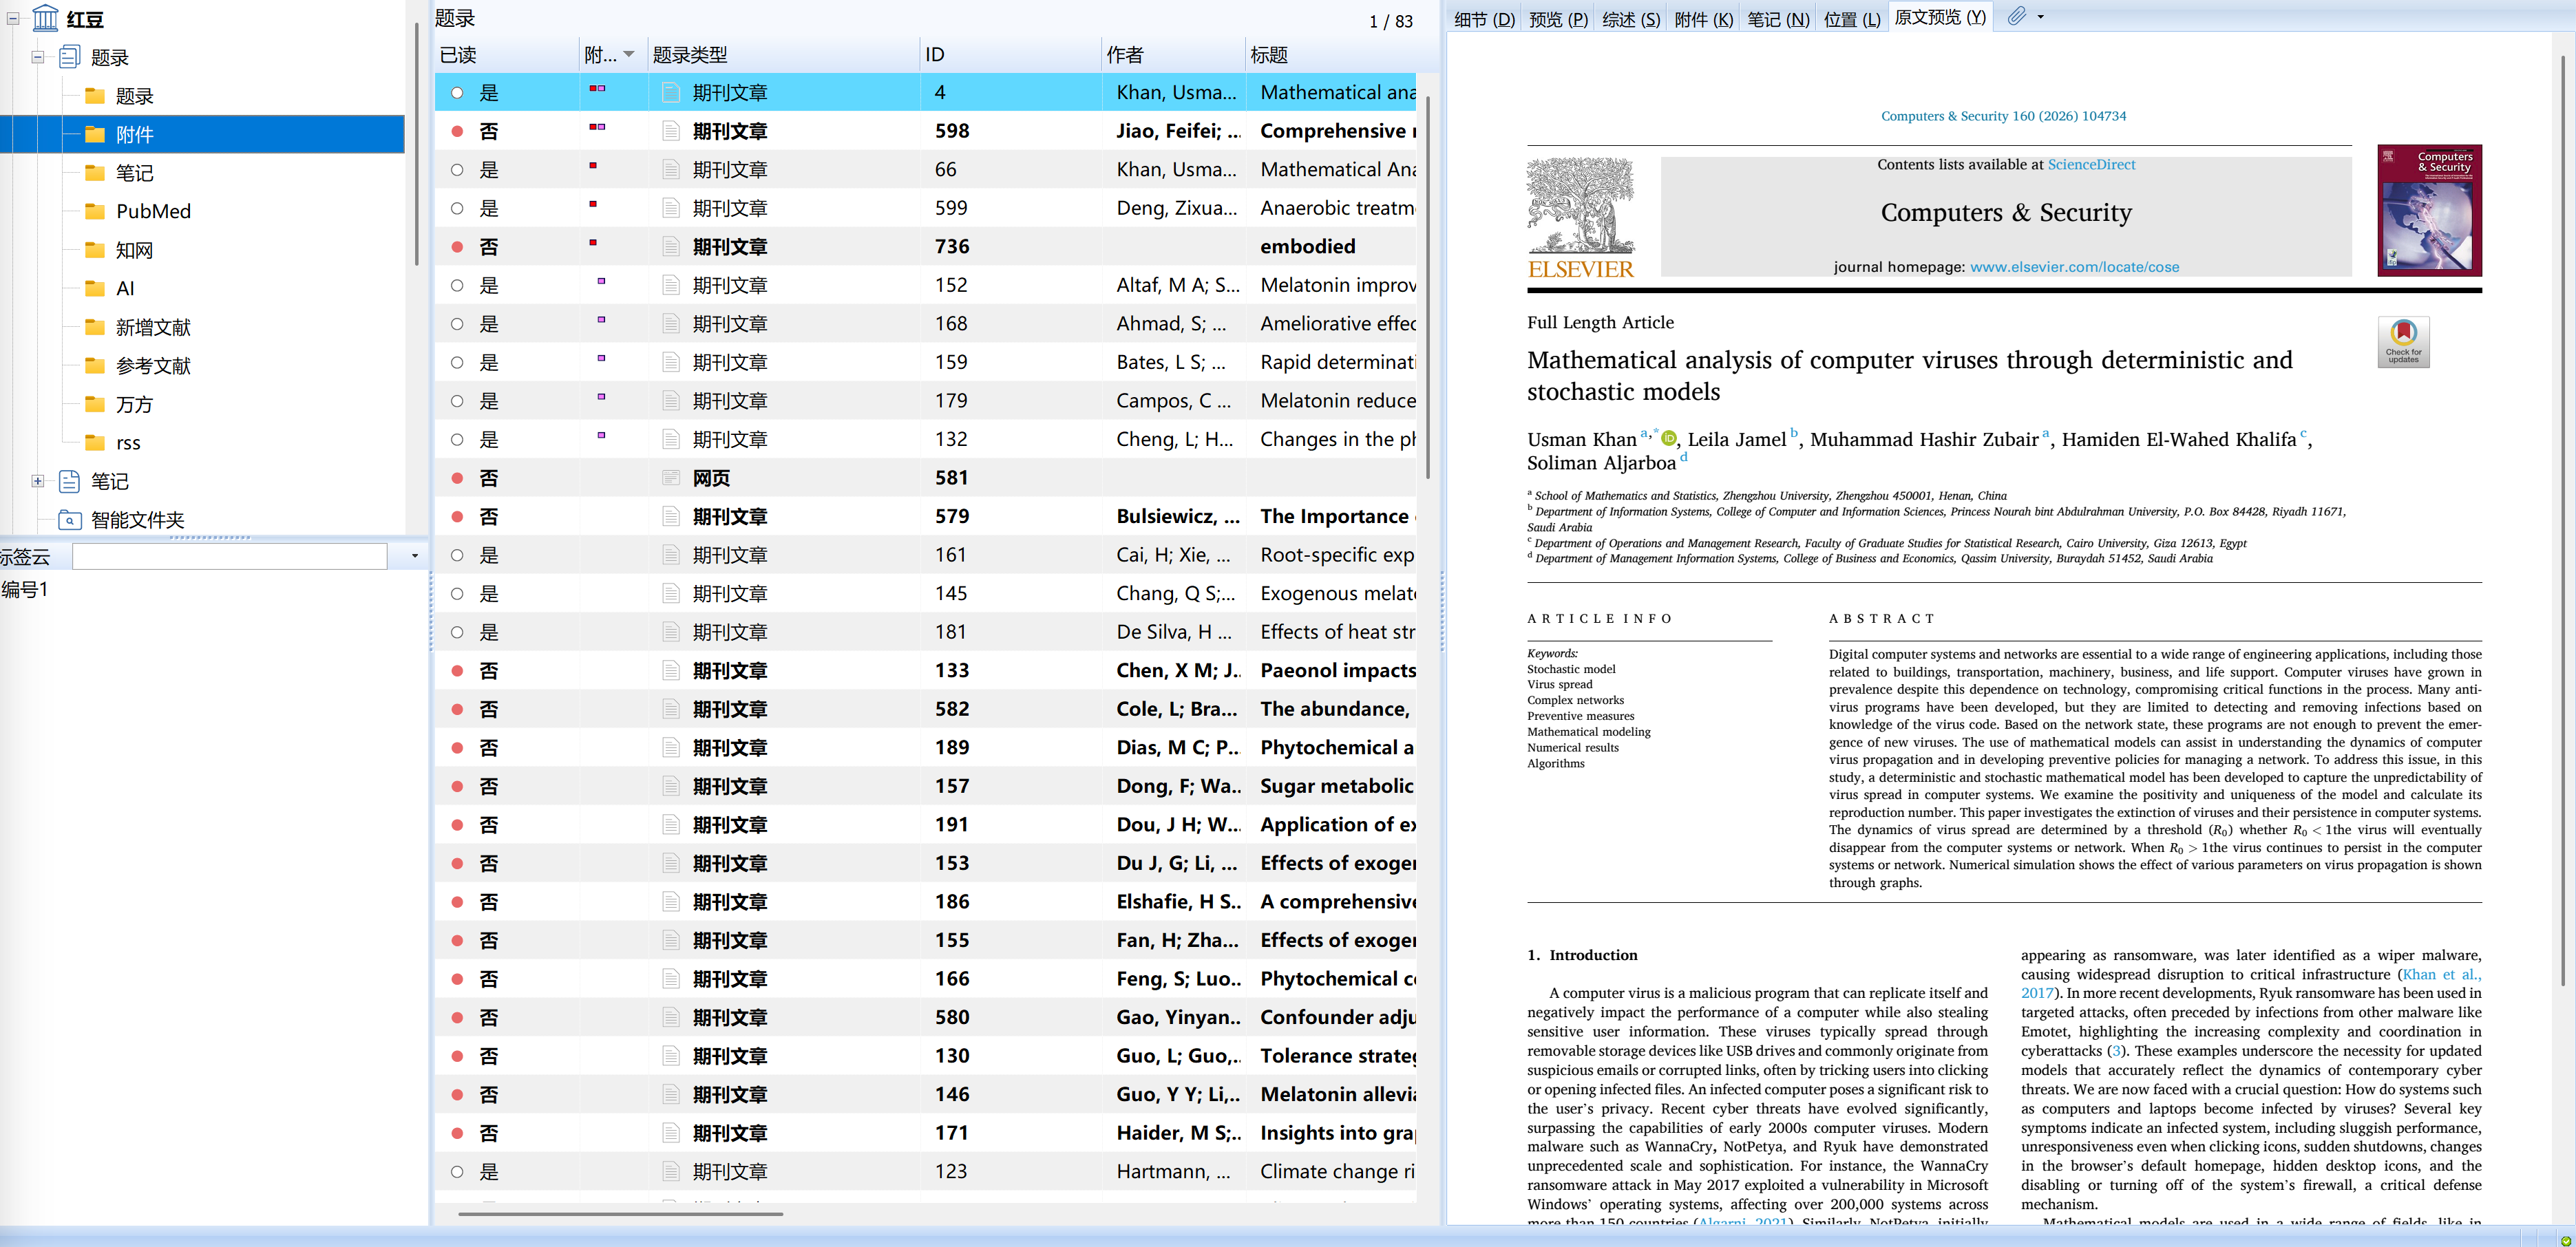Click the journal article icon for ID 4
2576x1247 pixels.
671,92
